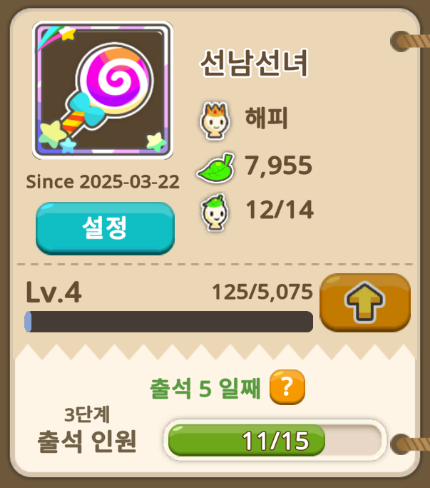Click the 125/5,075 experience text
Image resolution: width=430 pixels, height=488 pixels.
pyautogui.click(x=263, y=292)
